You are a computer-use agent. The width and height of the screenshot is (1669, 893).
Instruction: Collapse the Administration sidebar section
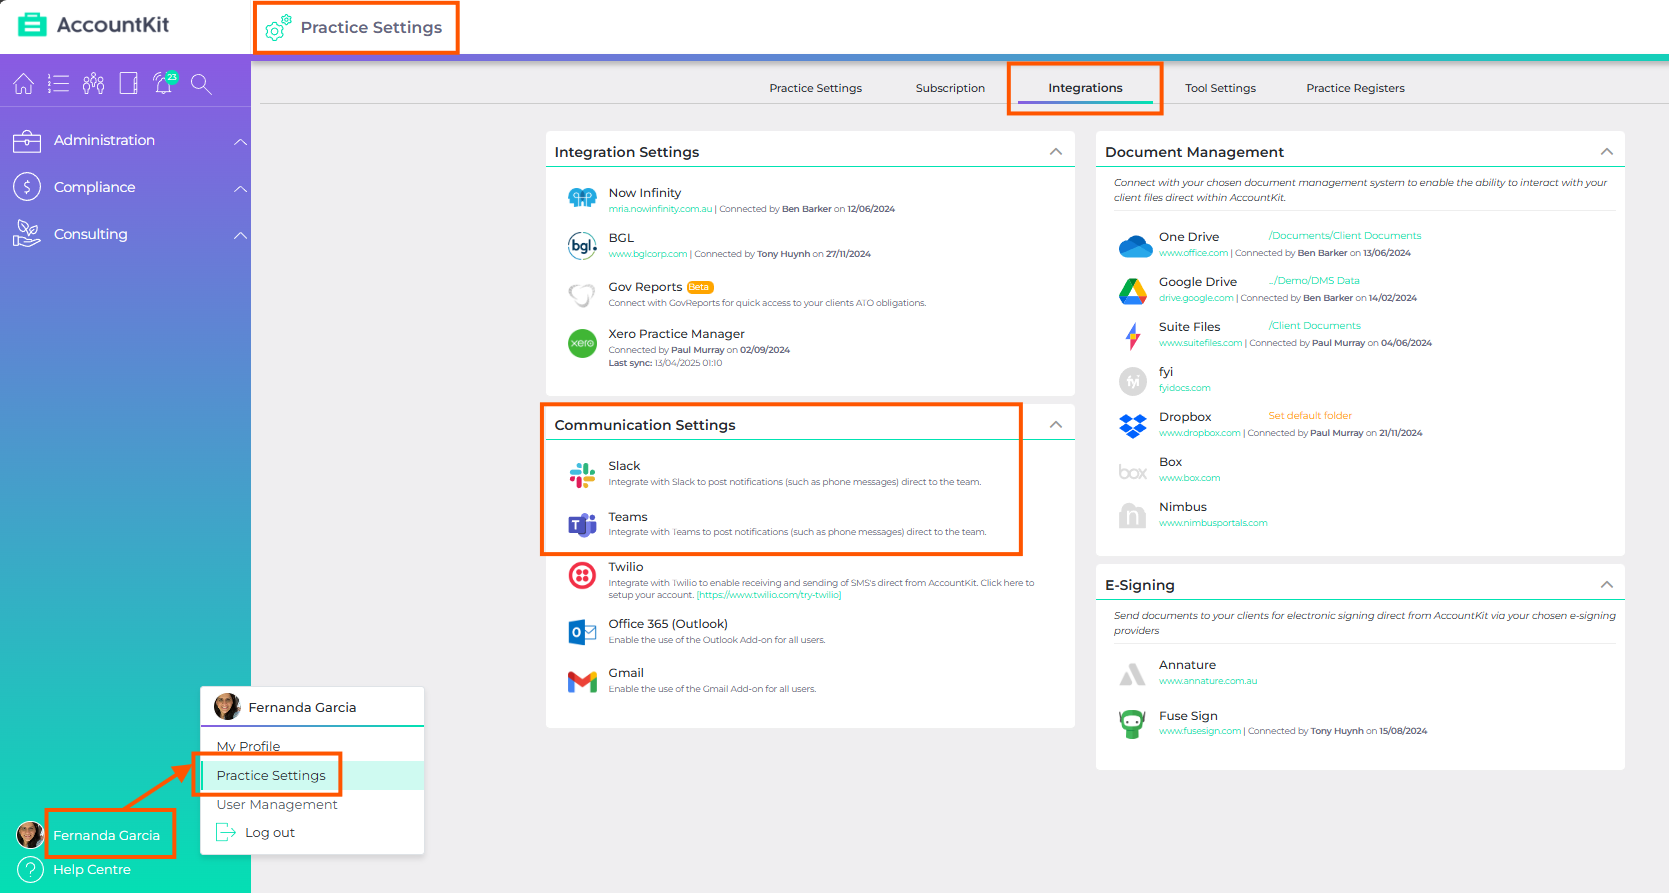tap(240, 141)
